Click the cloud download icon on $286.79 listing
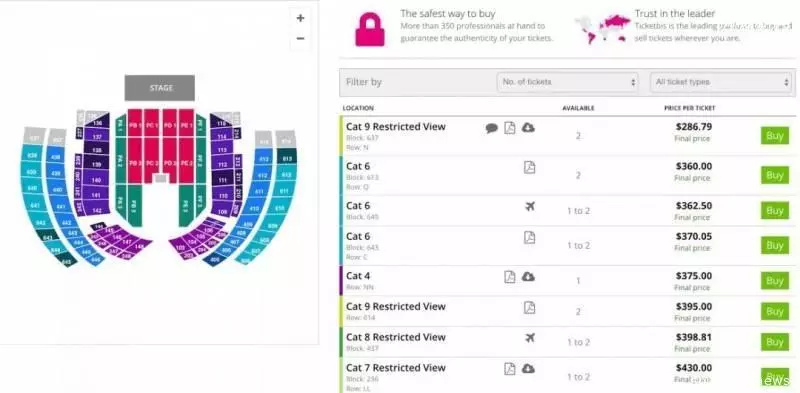 [528, 128]
